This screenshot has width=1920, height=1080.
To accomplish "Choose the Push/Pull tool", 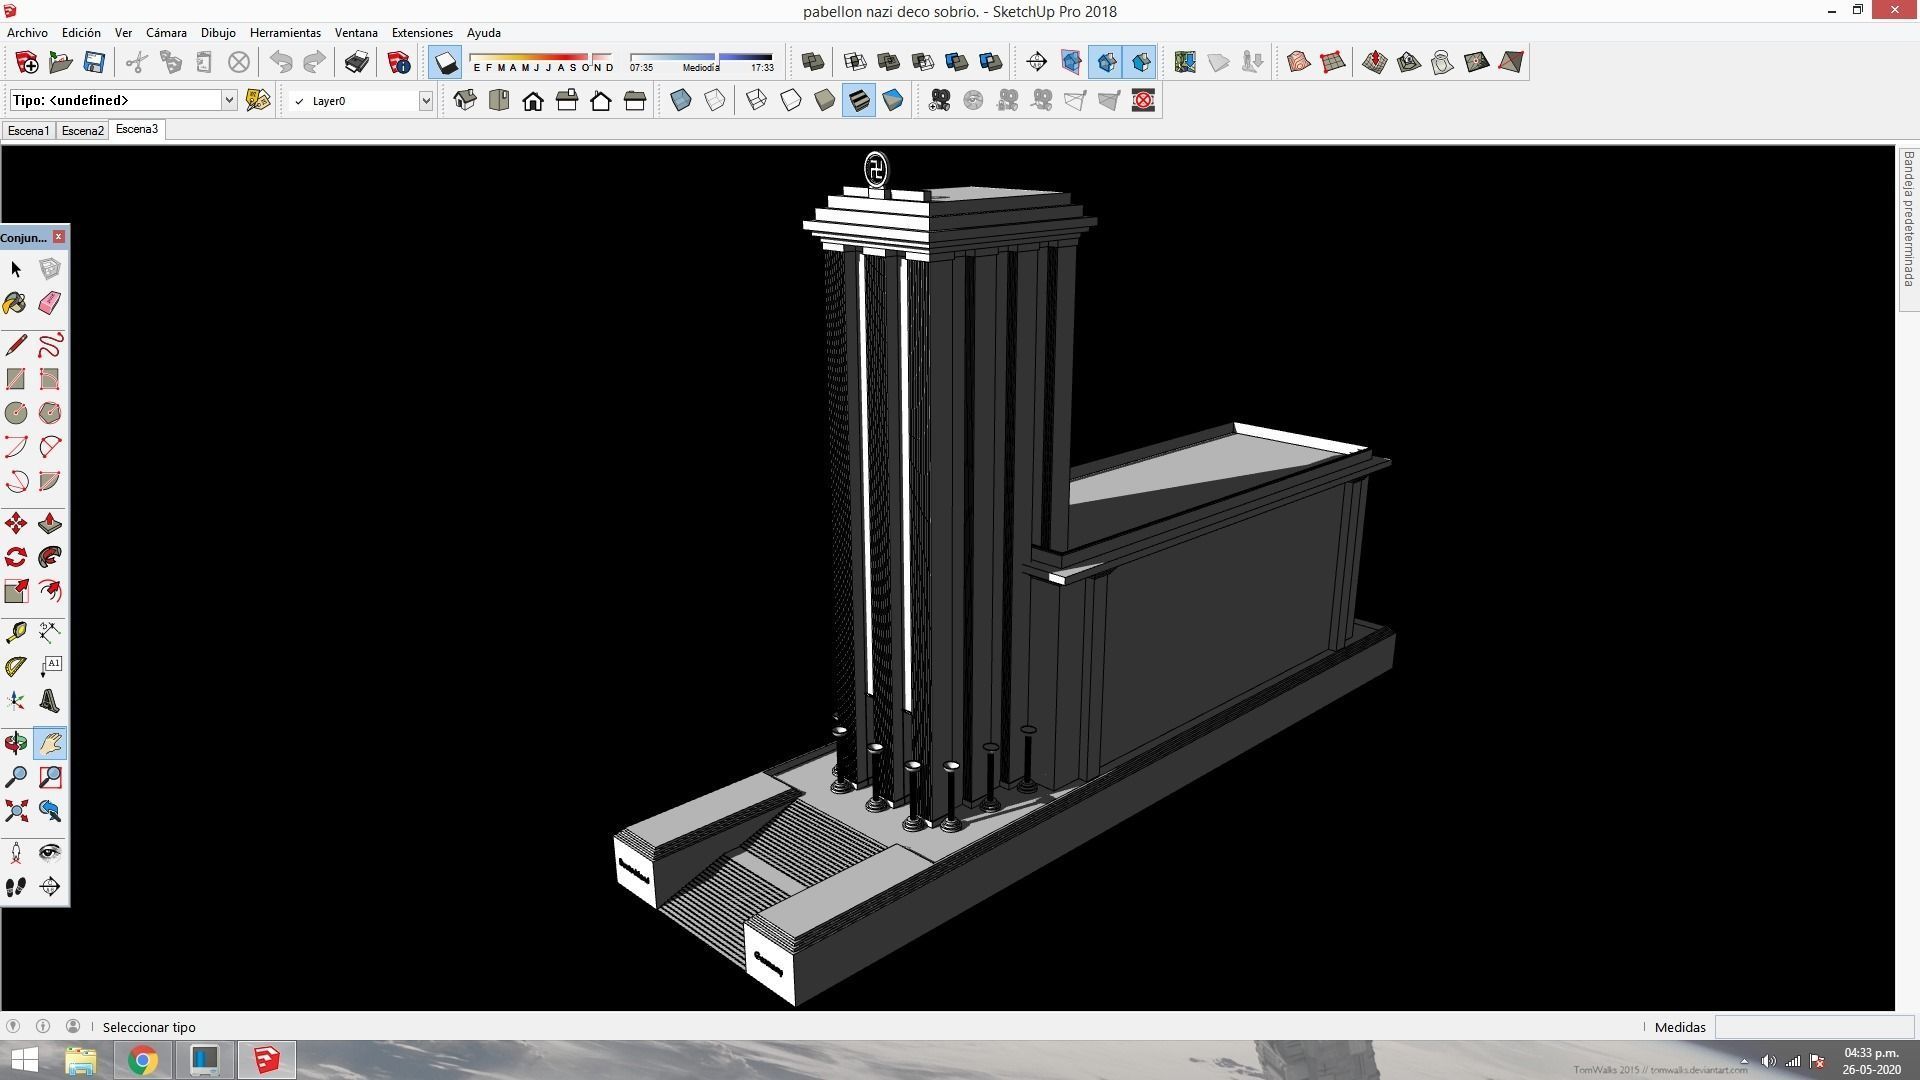I will (x=49, y=524).
